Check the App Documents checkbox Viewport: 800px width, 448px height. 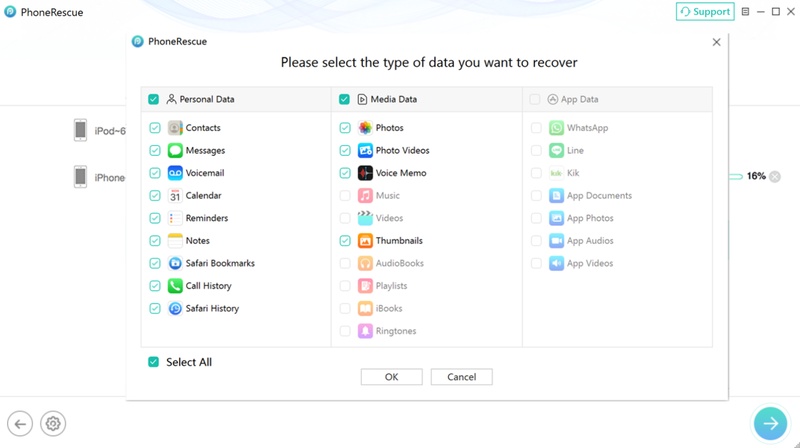536,195
